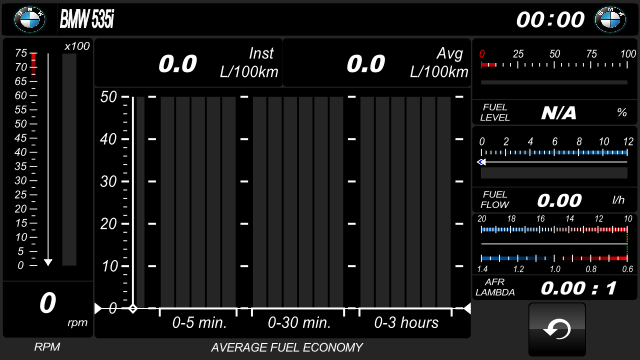Tap the circular reset arrow button
The image size is (640, 360).
click(557, 329)
